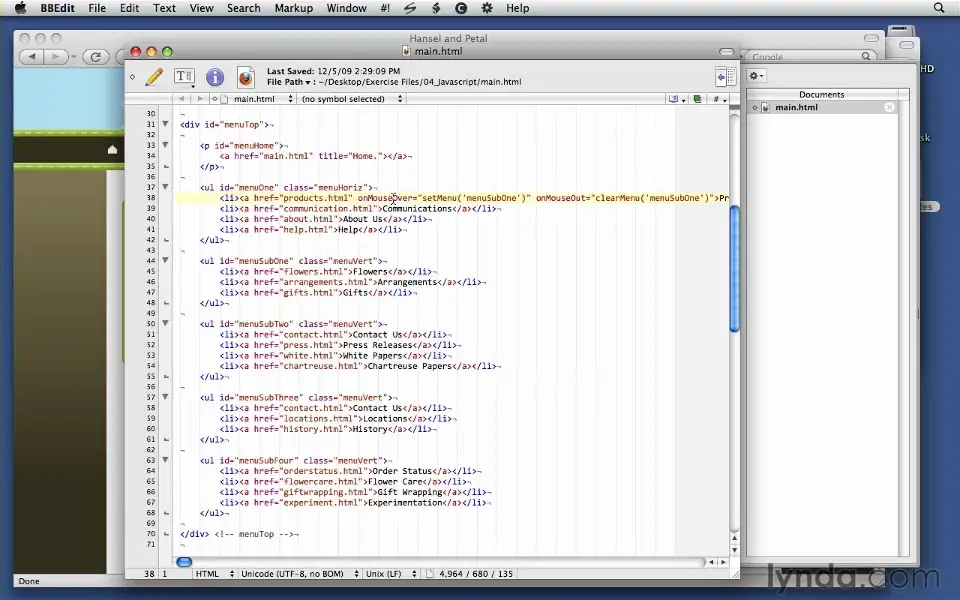Collapse the fold triangle at line 37

[165, 187]
